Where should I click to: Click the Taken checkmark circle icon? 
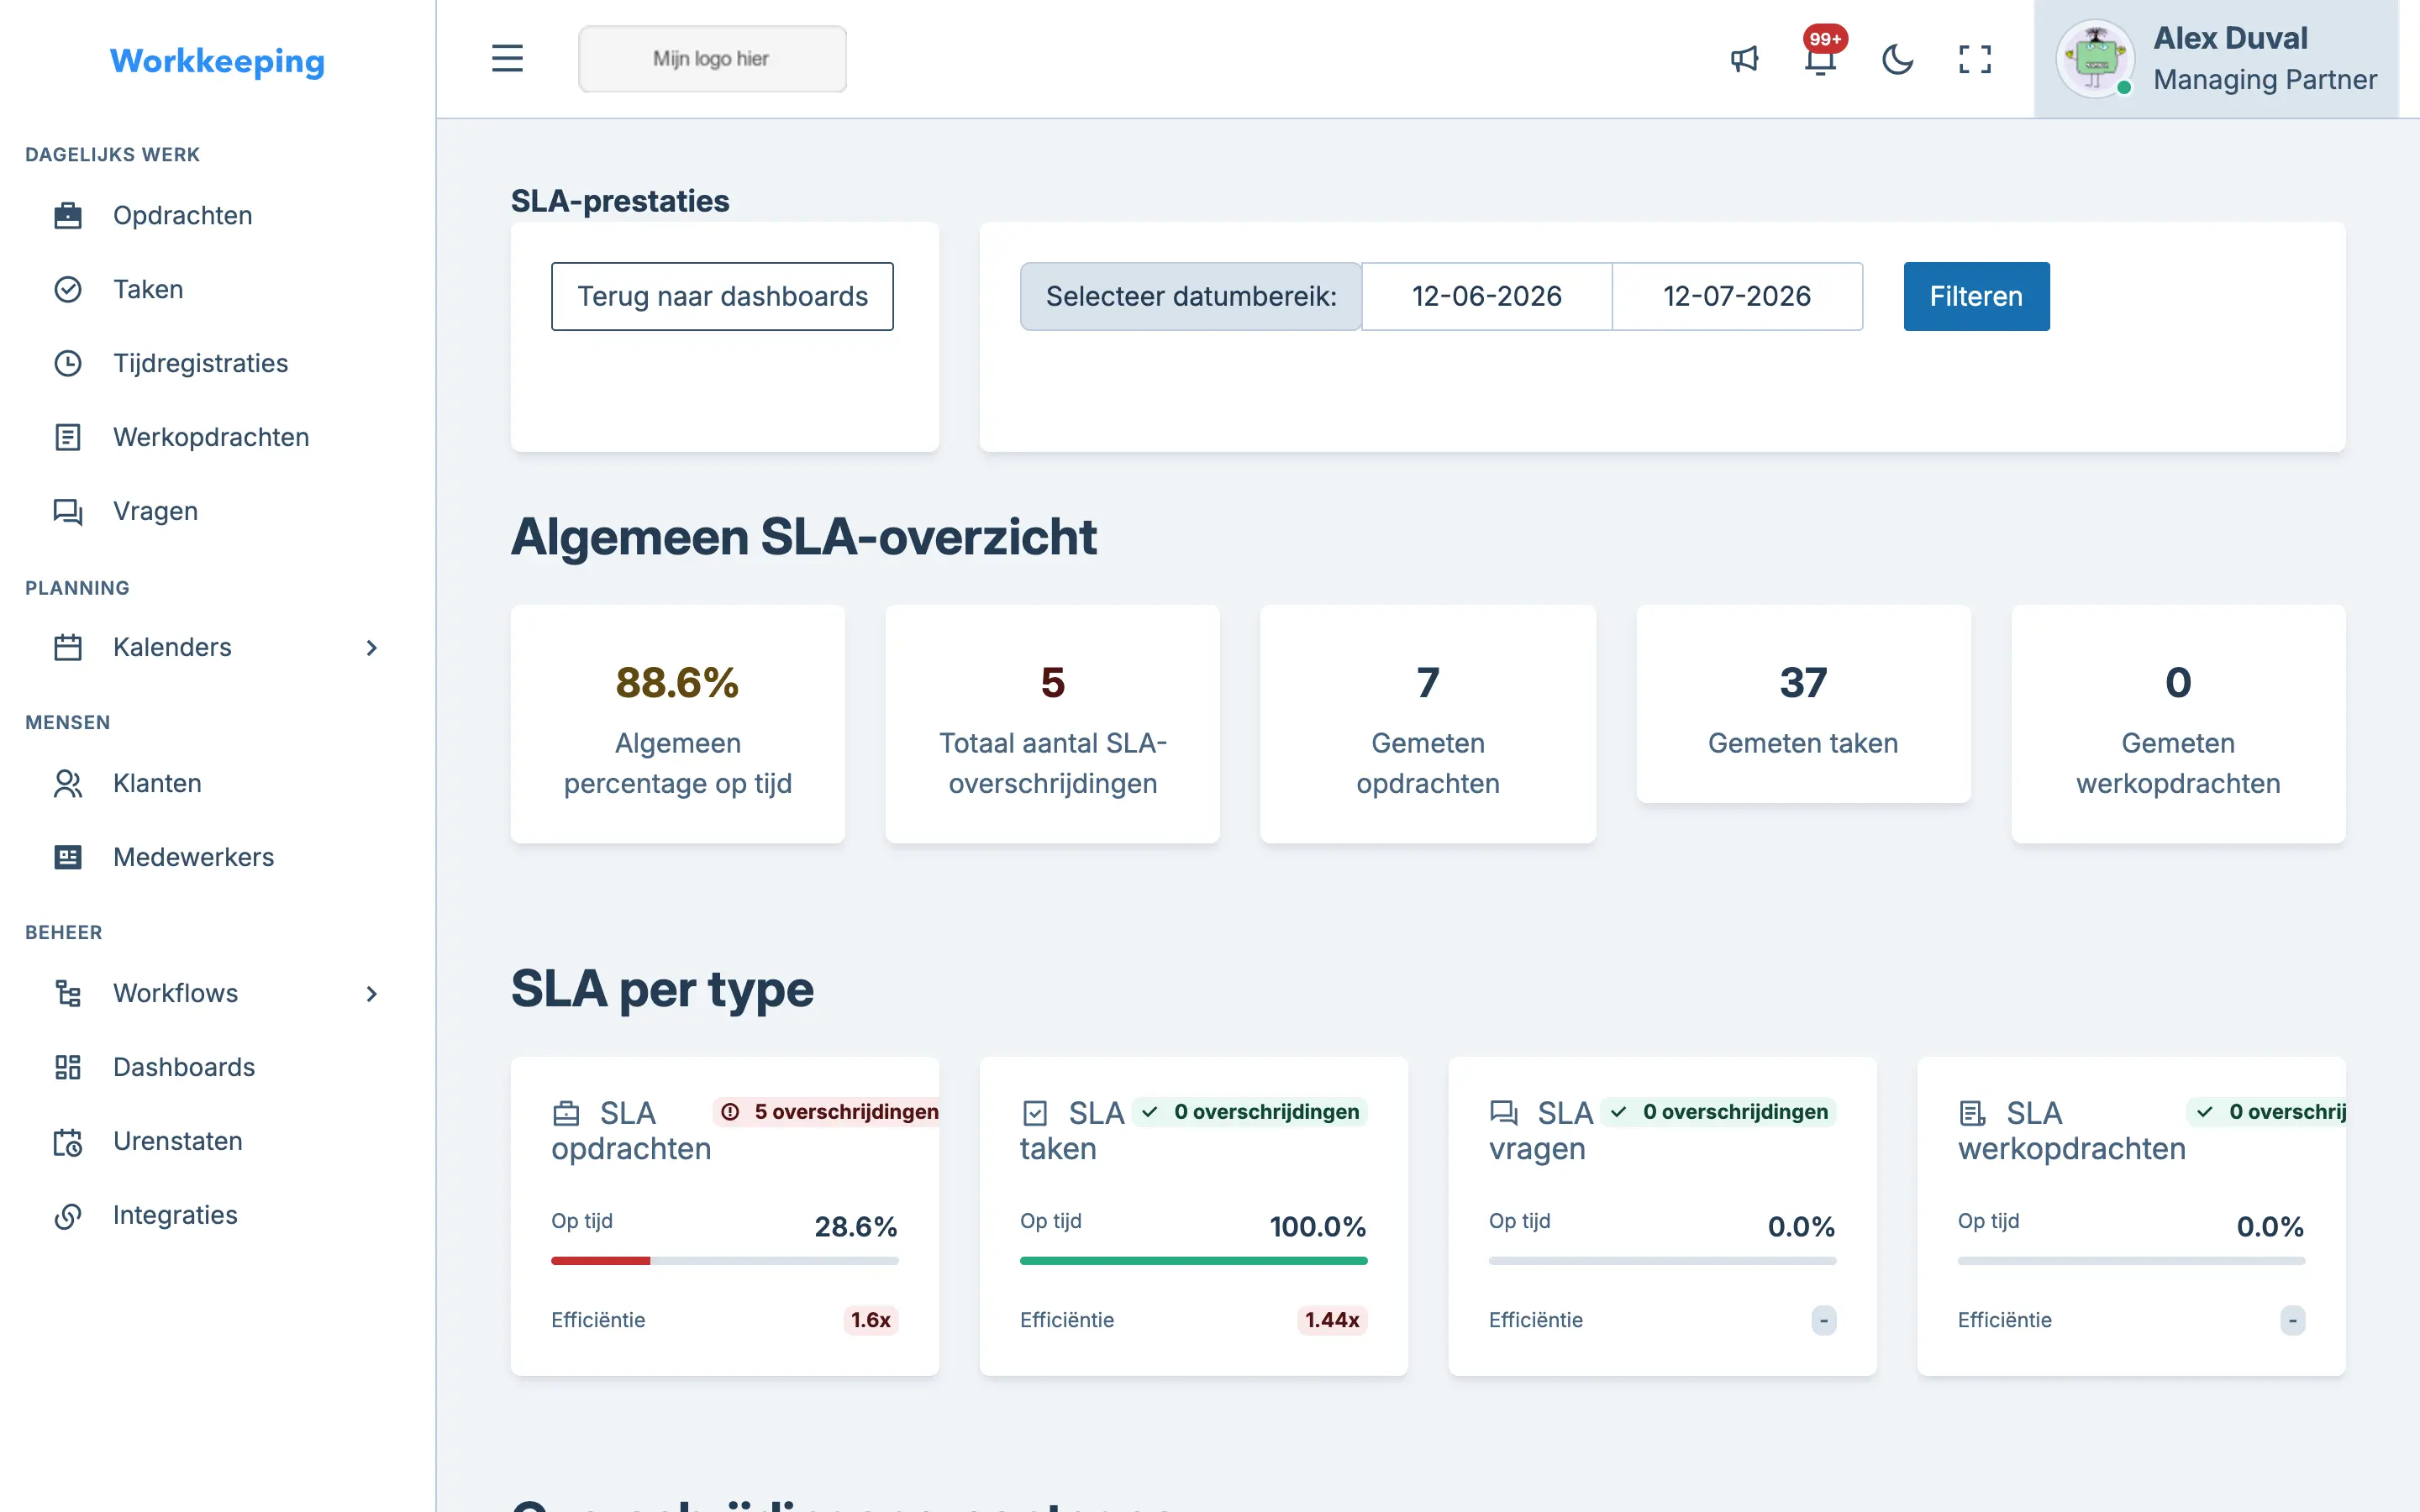tap(67, 289)
